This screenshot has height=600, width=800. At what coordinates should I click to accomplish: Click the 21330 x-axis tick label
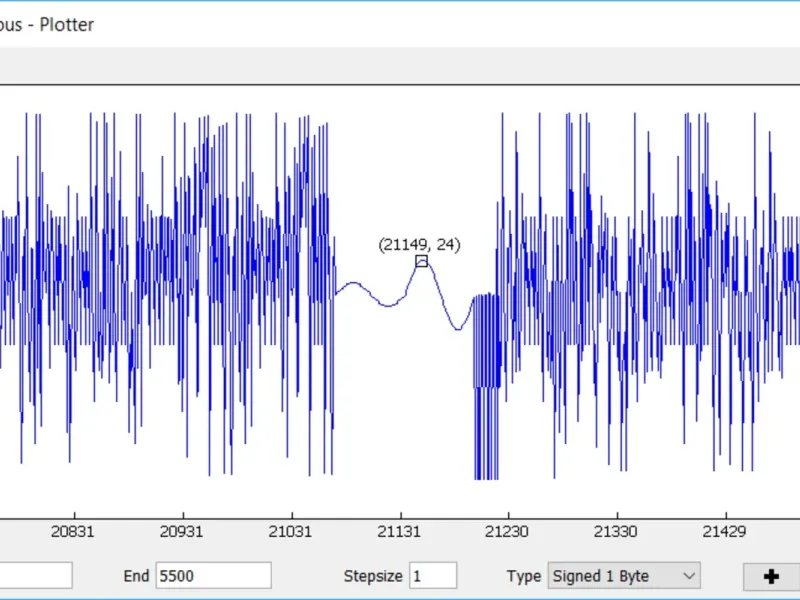(x=615, y=532)
